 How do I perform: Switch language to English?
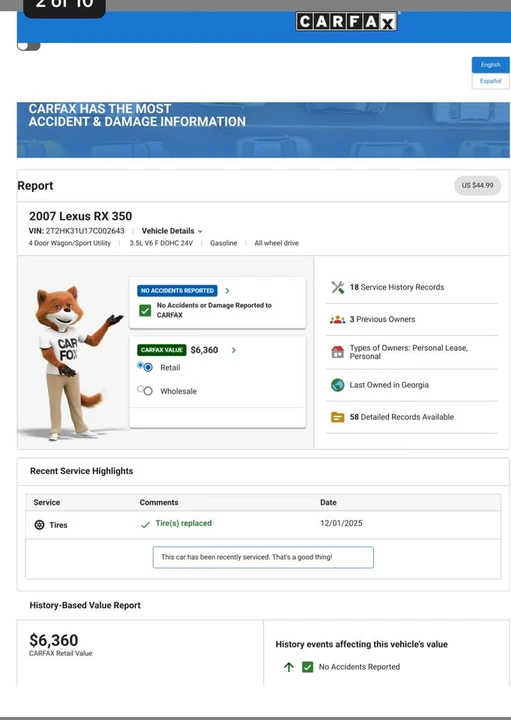pyautogui.click(x=490, y=65)
